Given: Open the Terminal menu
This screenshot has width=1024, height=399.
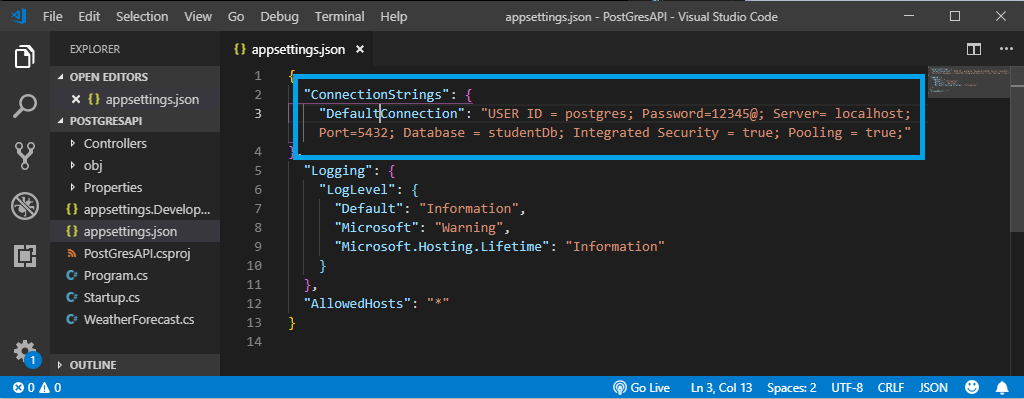Looking at the screenshot, I should (x=340, y=16).
